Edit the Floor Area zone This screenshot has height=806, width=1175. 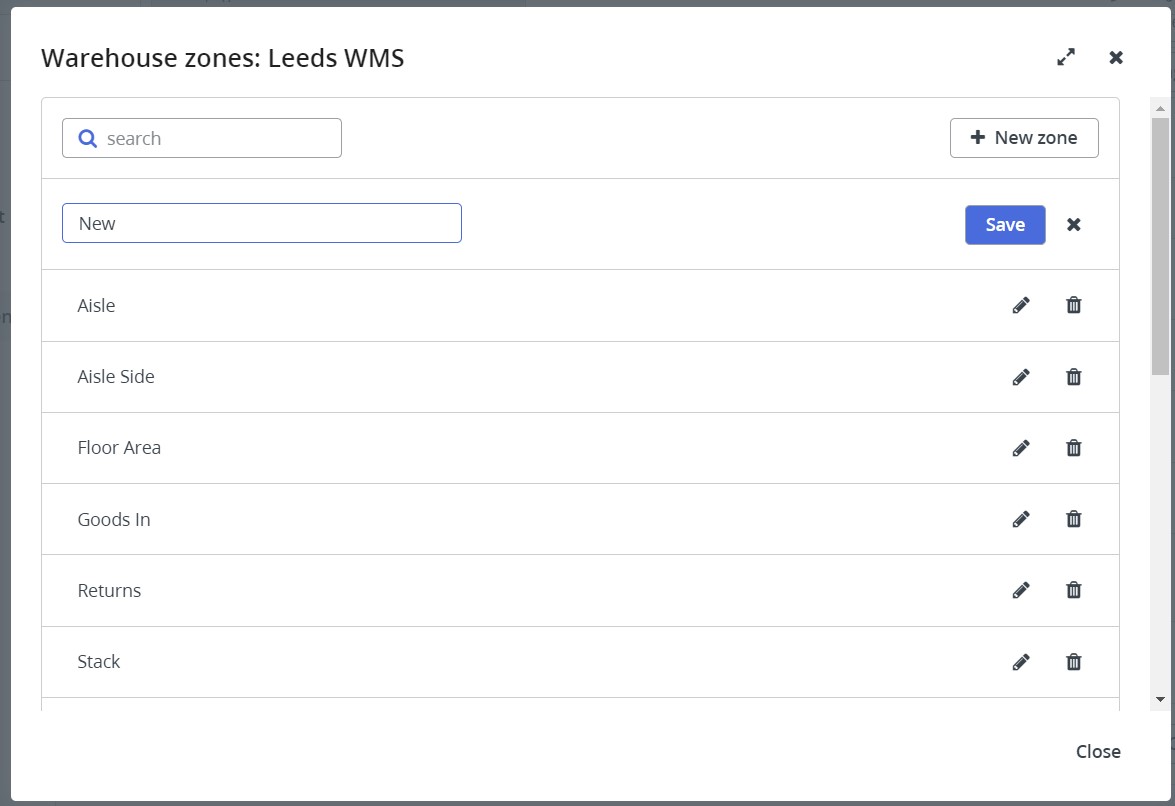click(x=1021, y=448)
